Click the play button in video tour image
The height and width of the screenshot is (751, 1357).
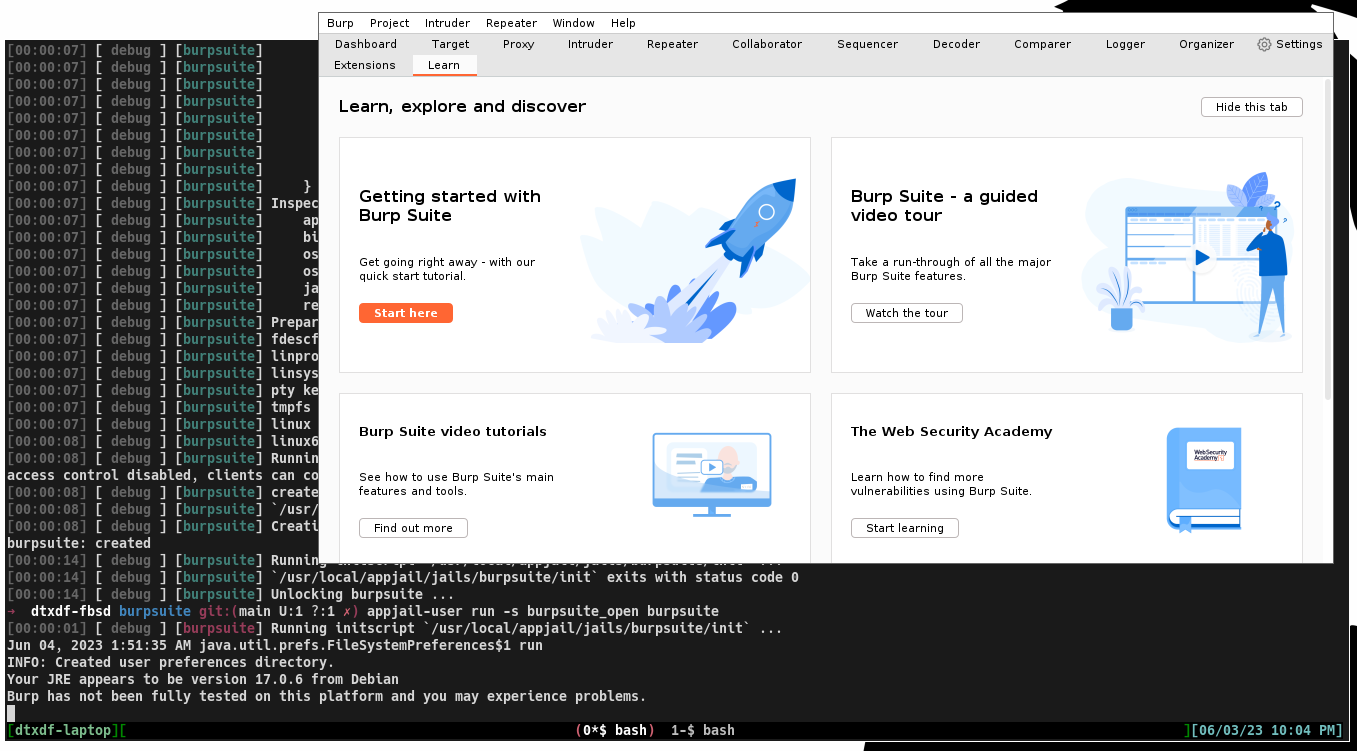tap(1201, 258)
